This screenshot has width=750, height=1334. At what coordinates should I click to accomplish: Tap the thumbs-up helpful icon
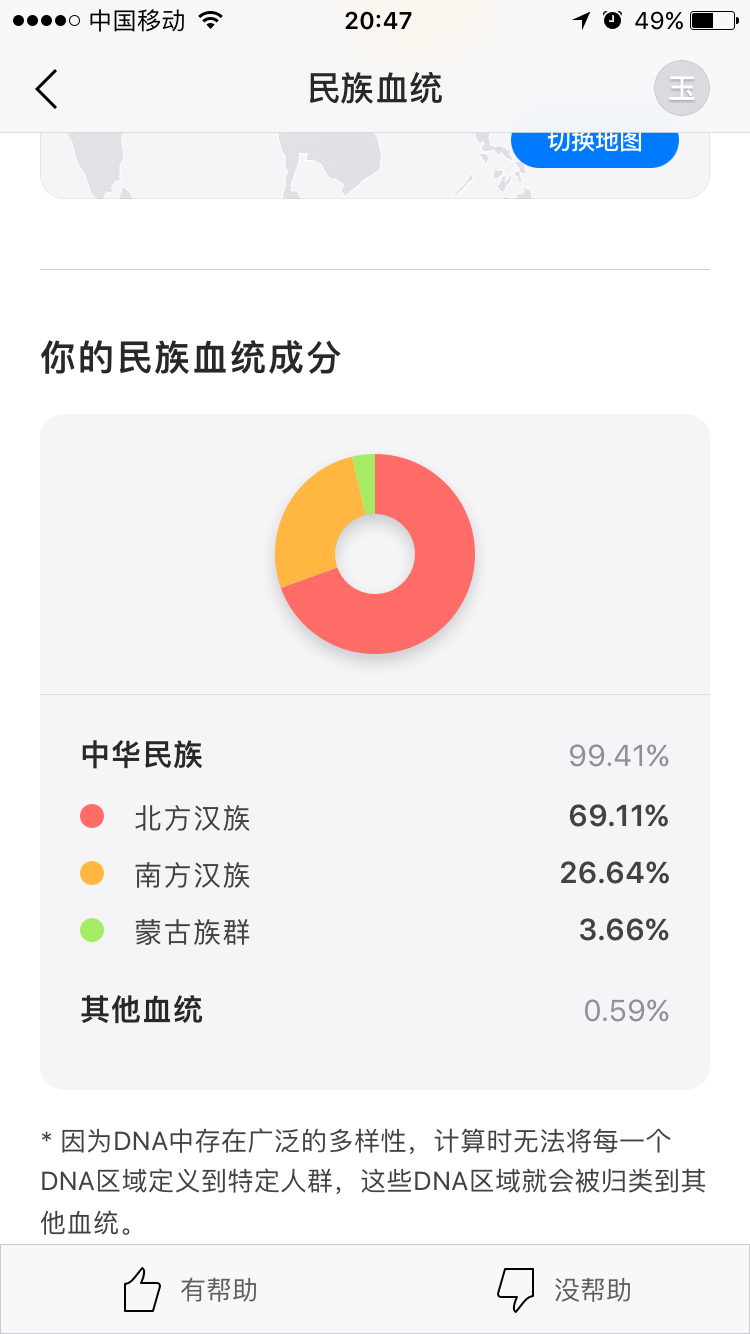pyautogui.click(x=142, y=1290)
